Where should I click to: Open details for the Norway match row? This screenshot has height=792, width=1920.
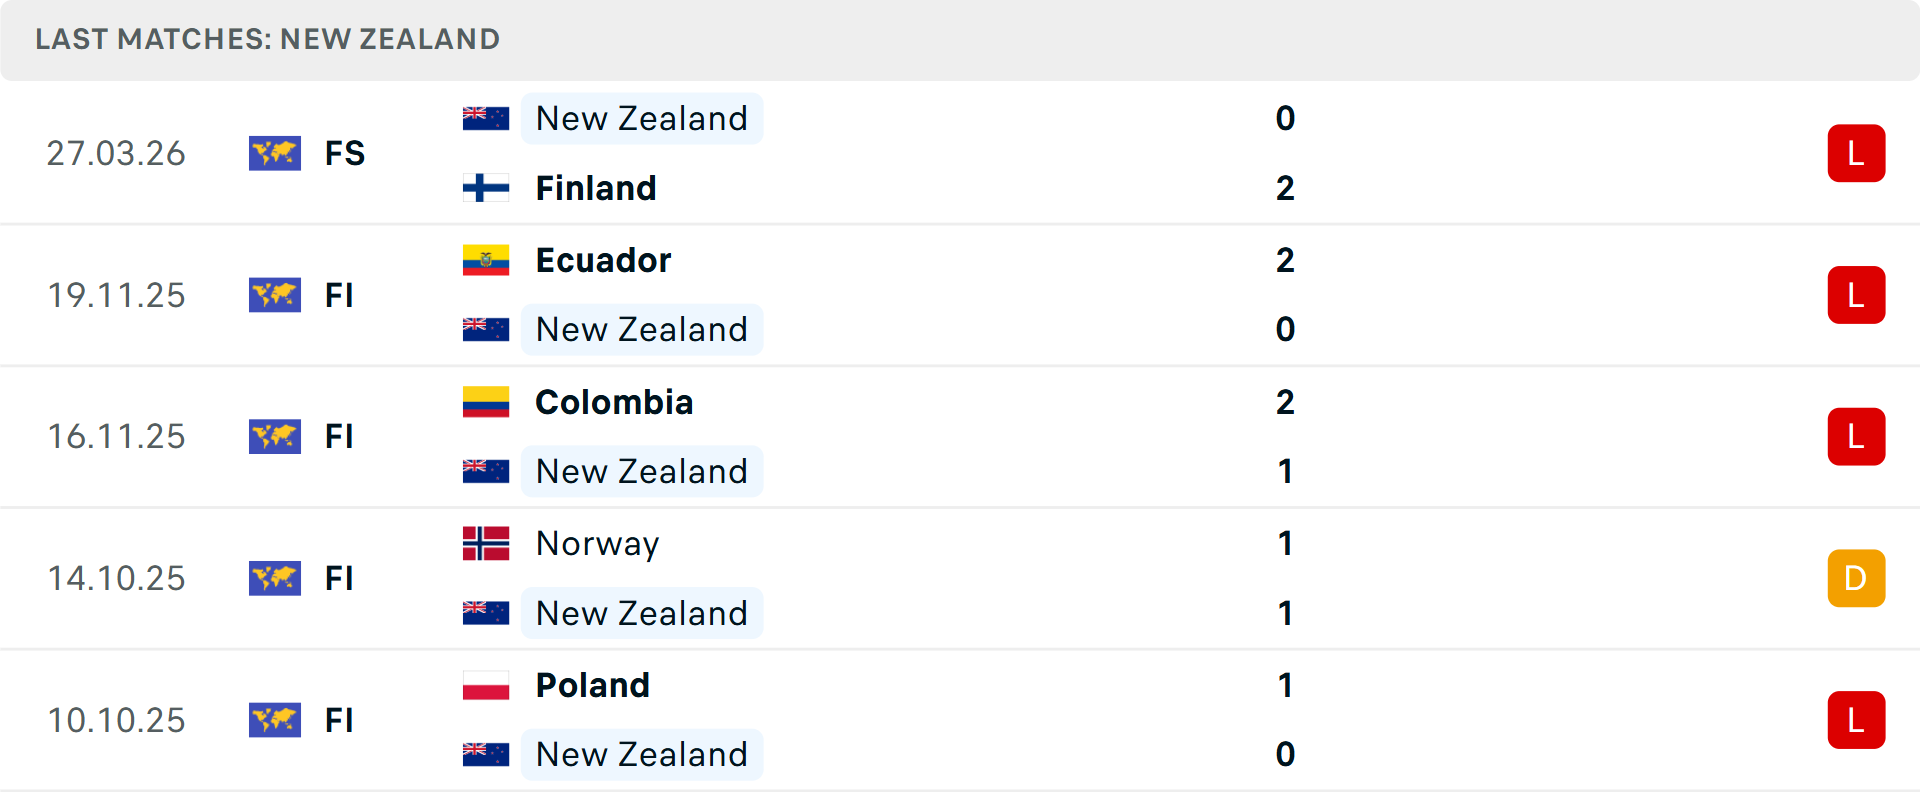tap(960, 578)
